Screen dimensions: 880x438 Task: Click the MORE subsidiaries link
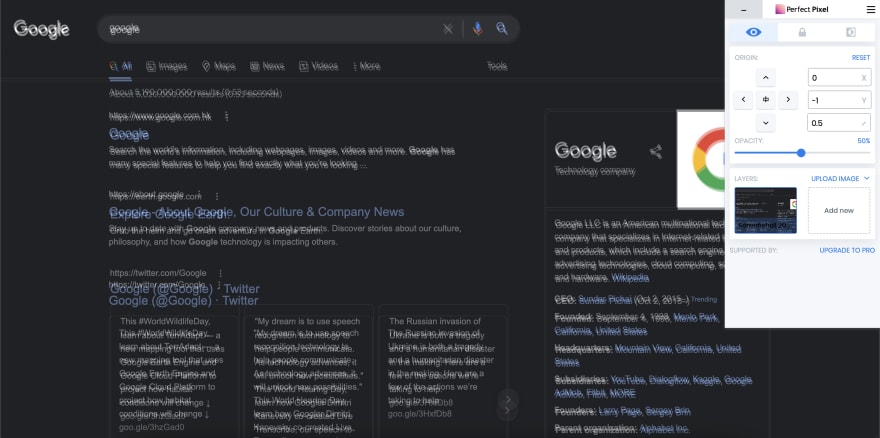click(x=622, y=393)
